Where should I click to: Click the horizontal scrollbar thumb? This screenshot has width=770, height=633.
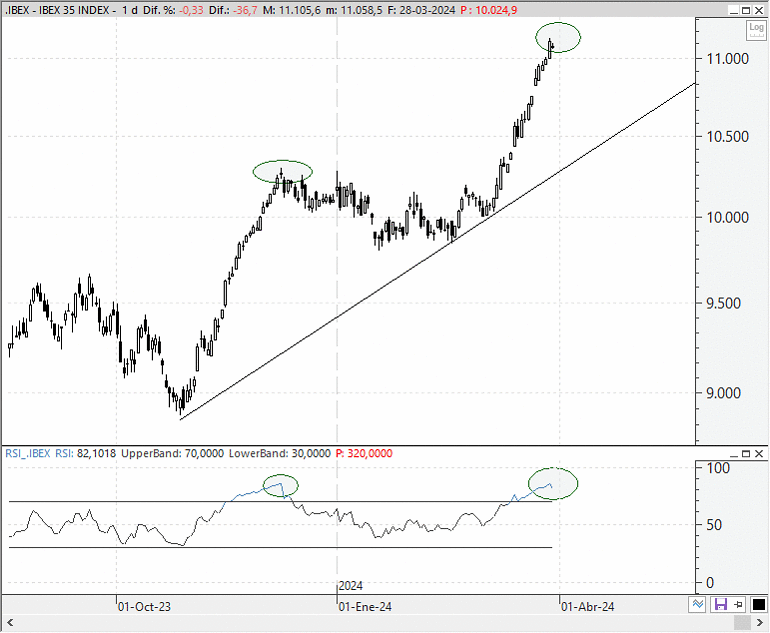click(x=742, y=623)
